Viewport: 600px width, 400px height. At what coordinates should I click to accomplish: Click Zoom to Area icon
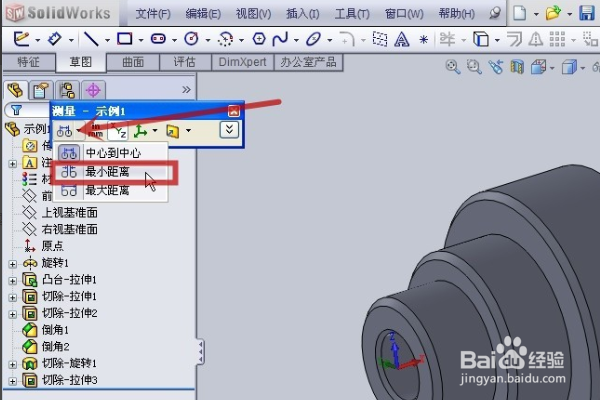474,67
